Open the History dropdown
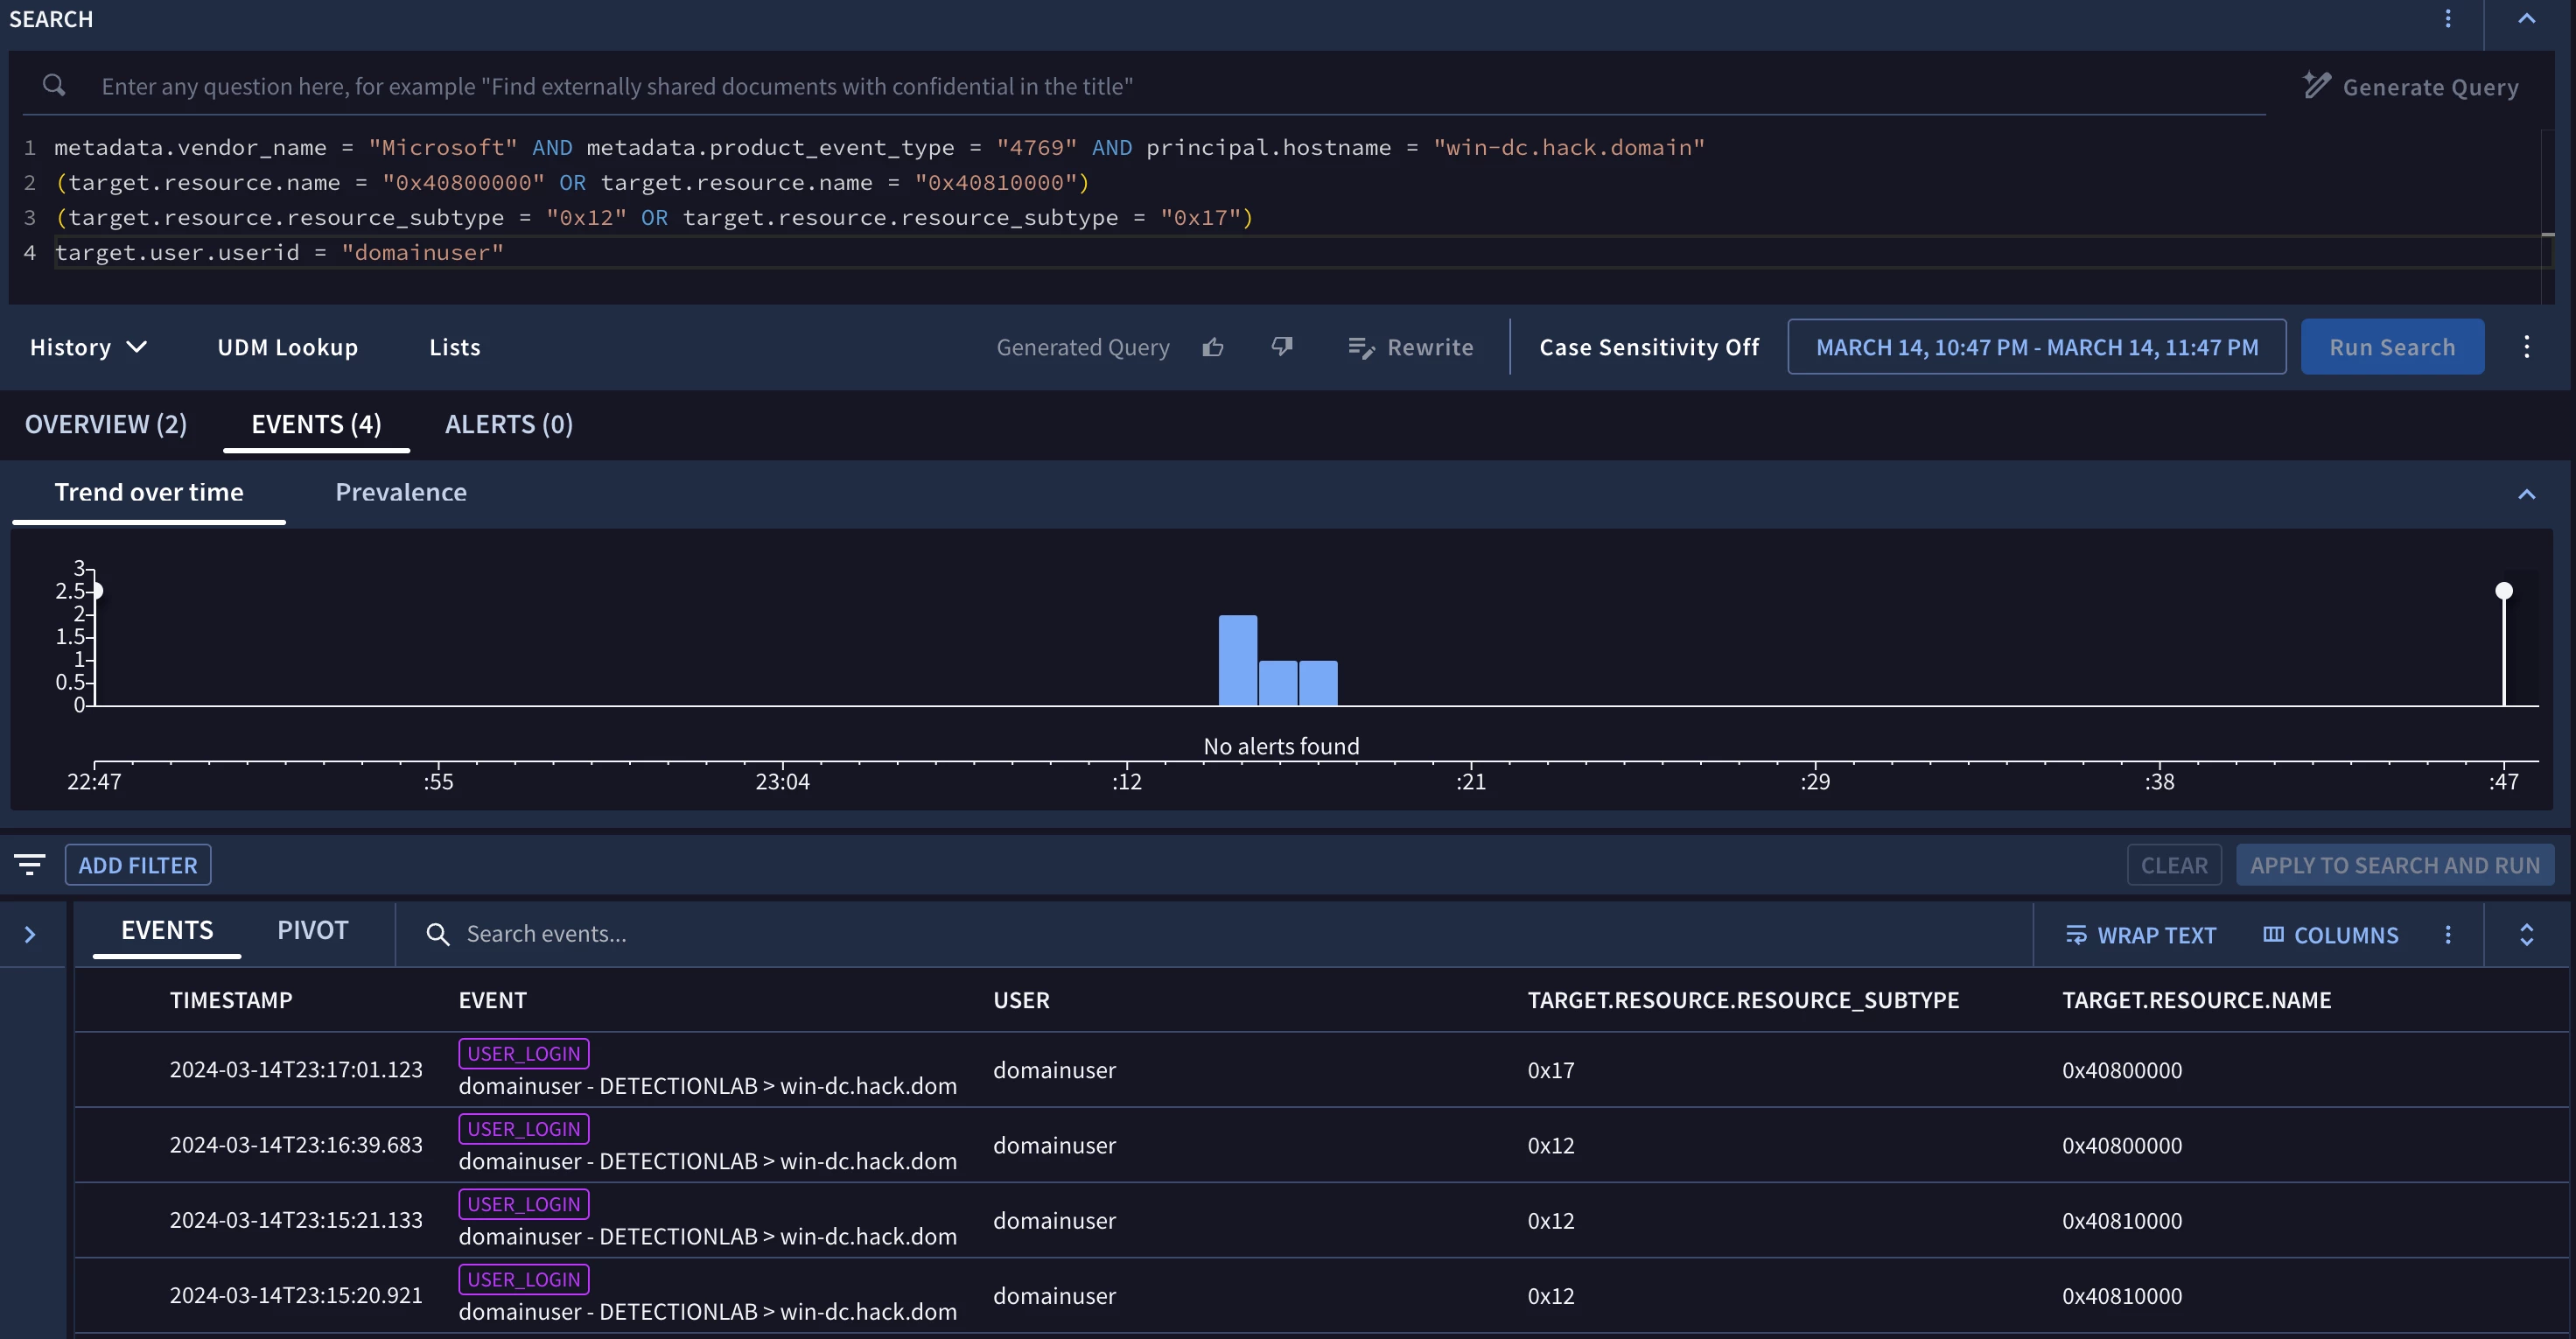This screenshot has height=1339, width=2576. (88, 347)
